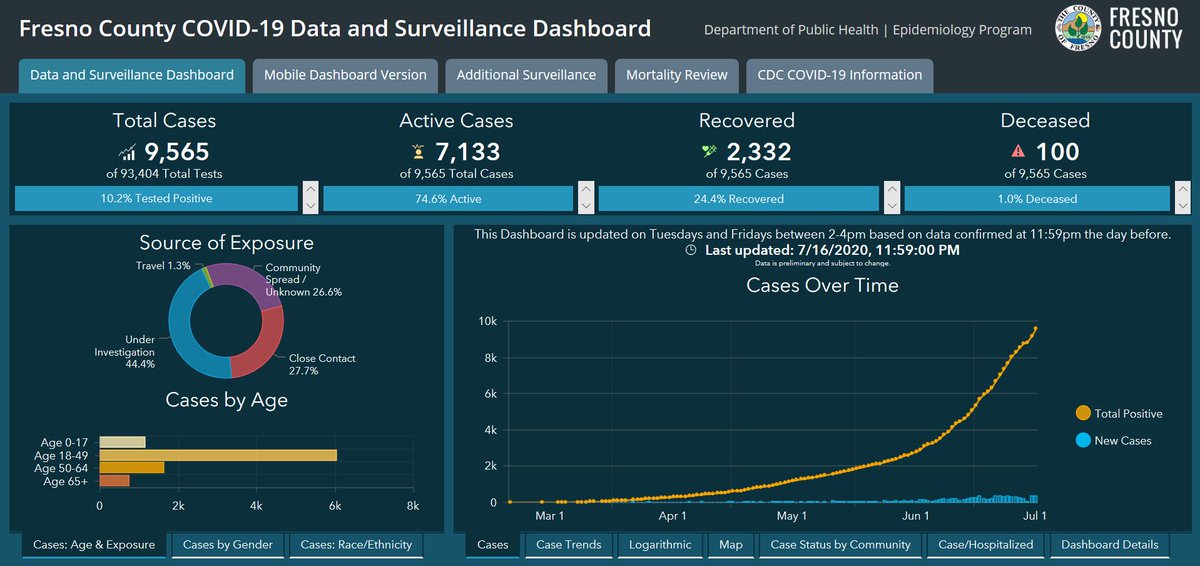
Task: Click the Age 0-17 bar
Action: pyautogui.click(x=122, y=442)
